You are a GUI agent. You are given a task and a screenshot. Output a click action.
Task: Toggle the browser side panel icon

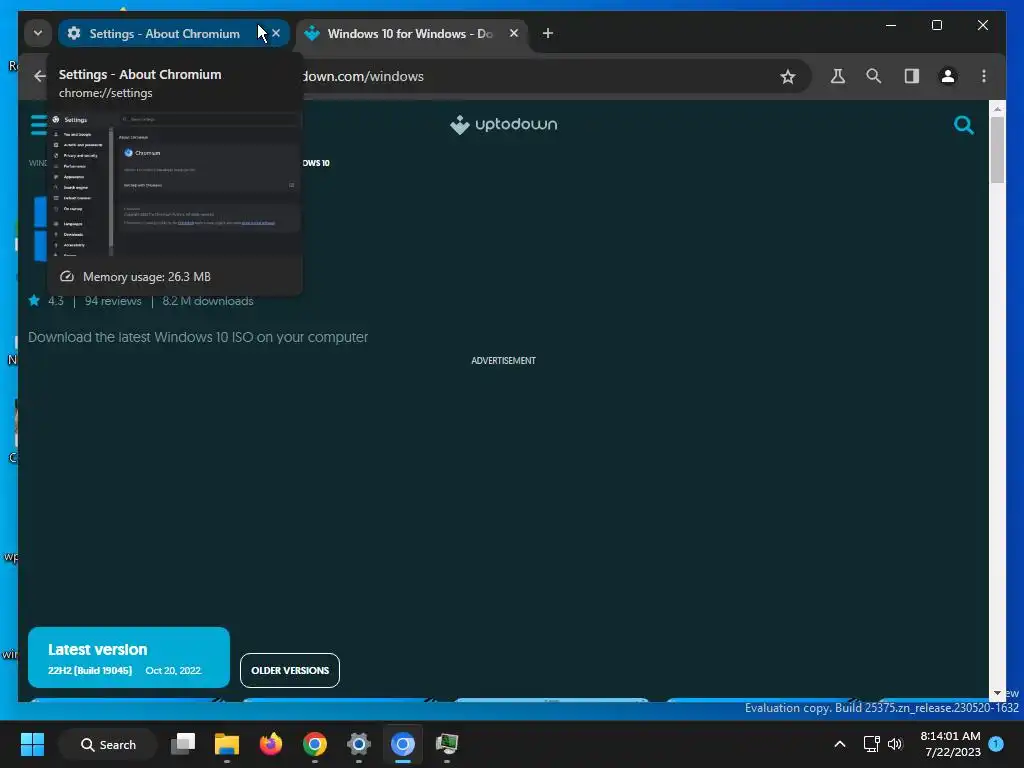tap(912, 76)
